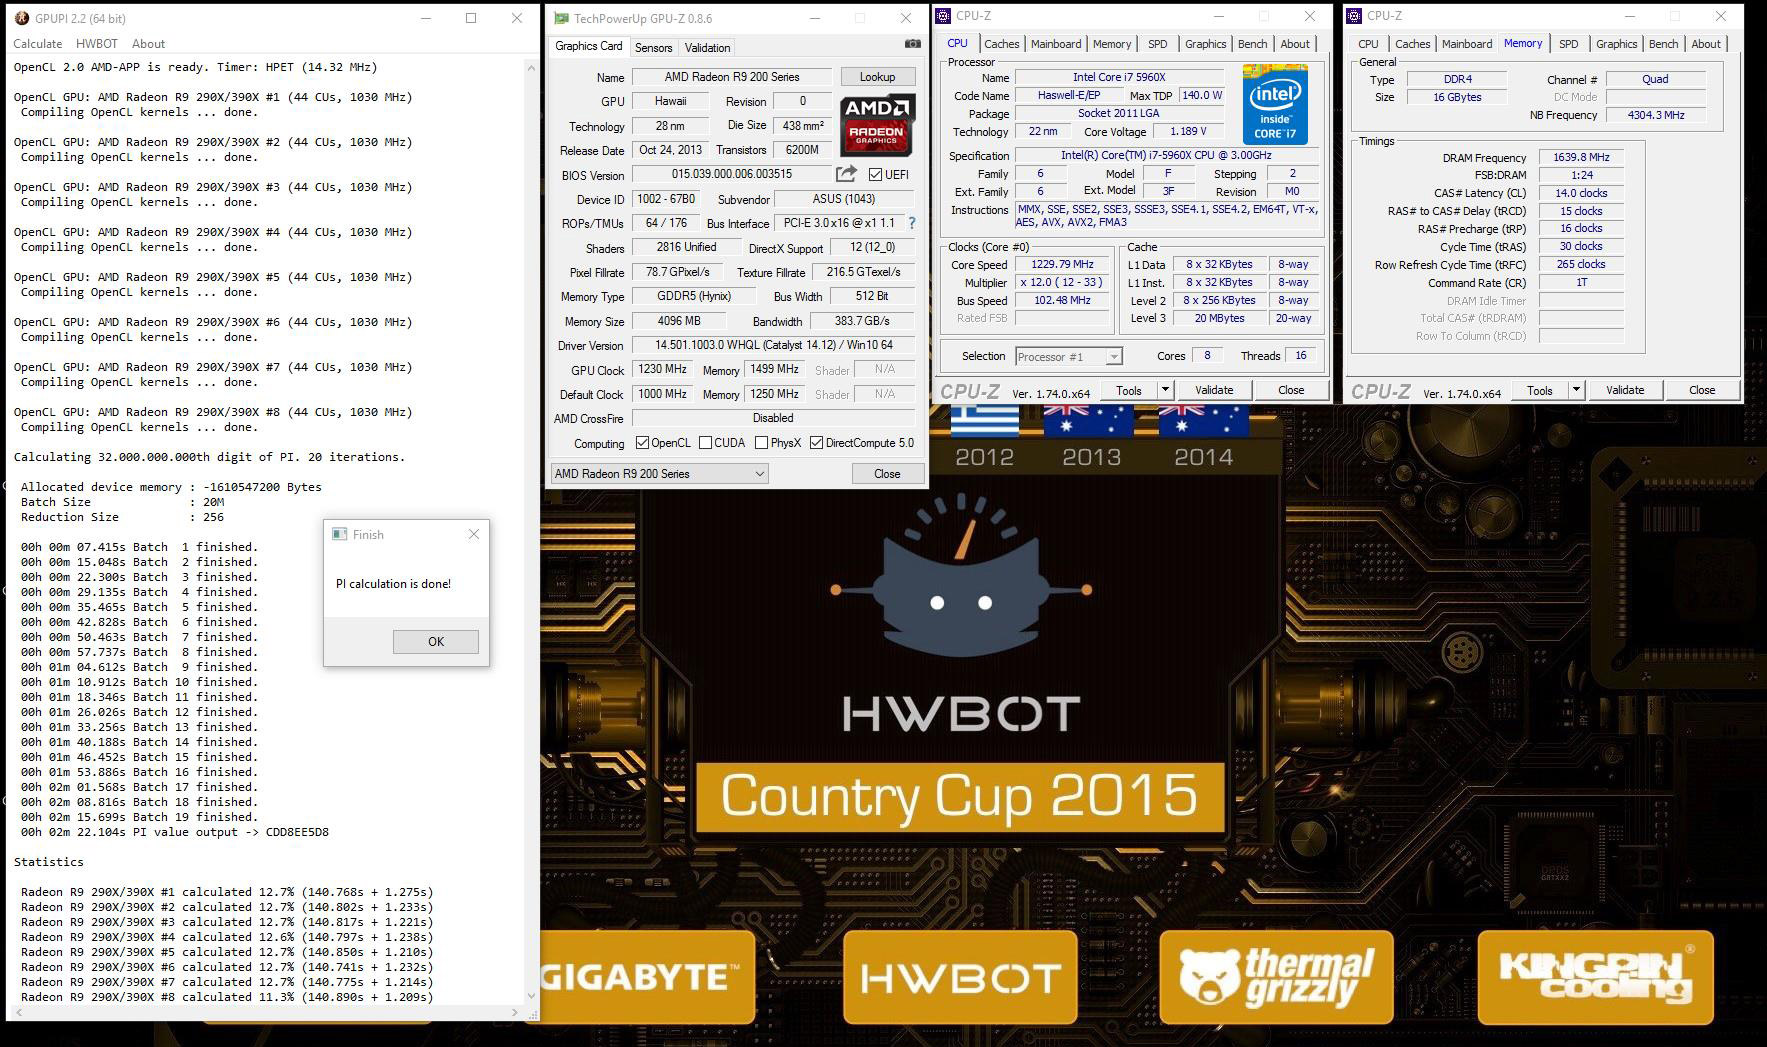Click the AMD Radeon Graphics logo
The height and width of the screenshot is (1047, 1767).
point(877,125)
